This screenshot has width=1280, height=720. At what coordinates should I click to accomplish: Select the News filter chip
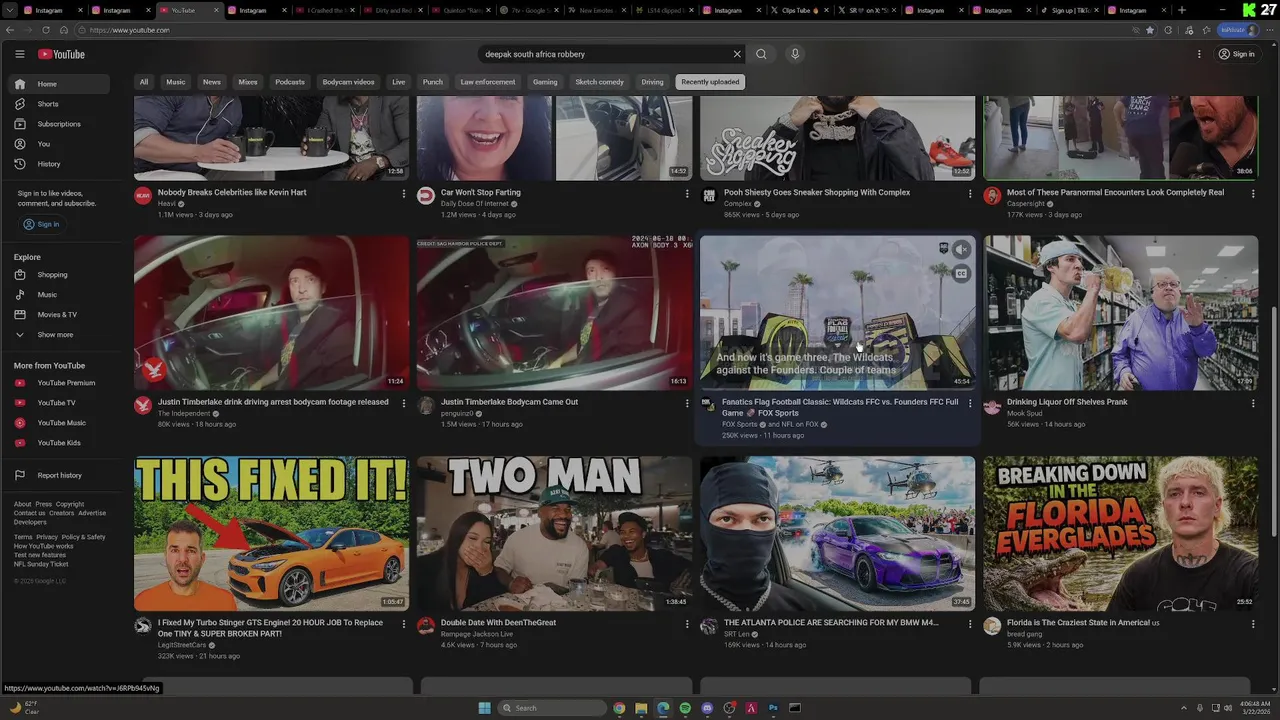tap(212, 82)
